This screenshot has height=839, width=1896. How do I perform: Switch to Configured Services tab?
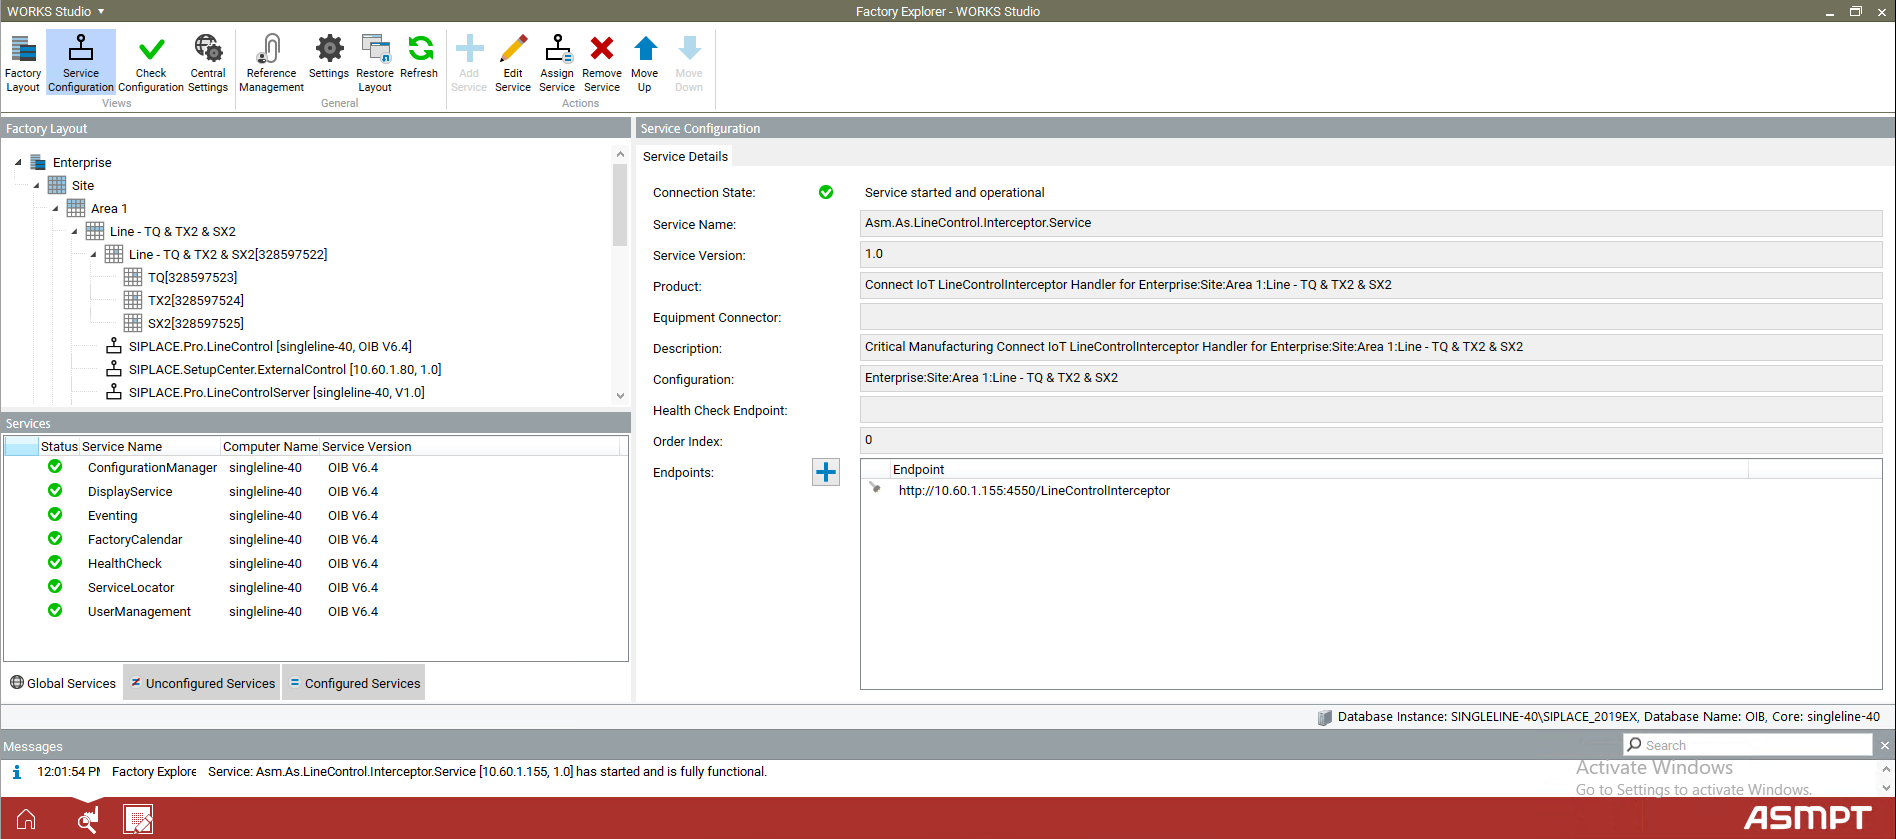[354, 683]
